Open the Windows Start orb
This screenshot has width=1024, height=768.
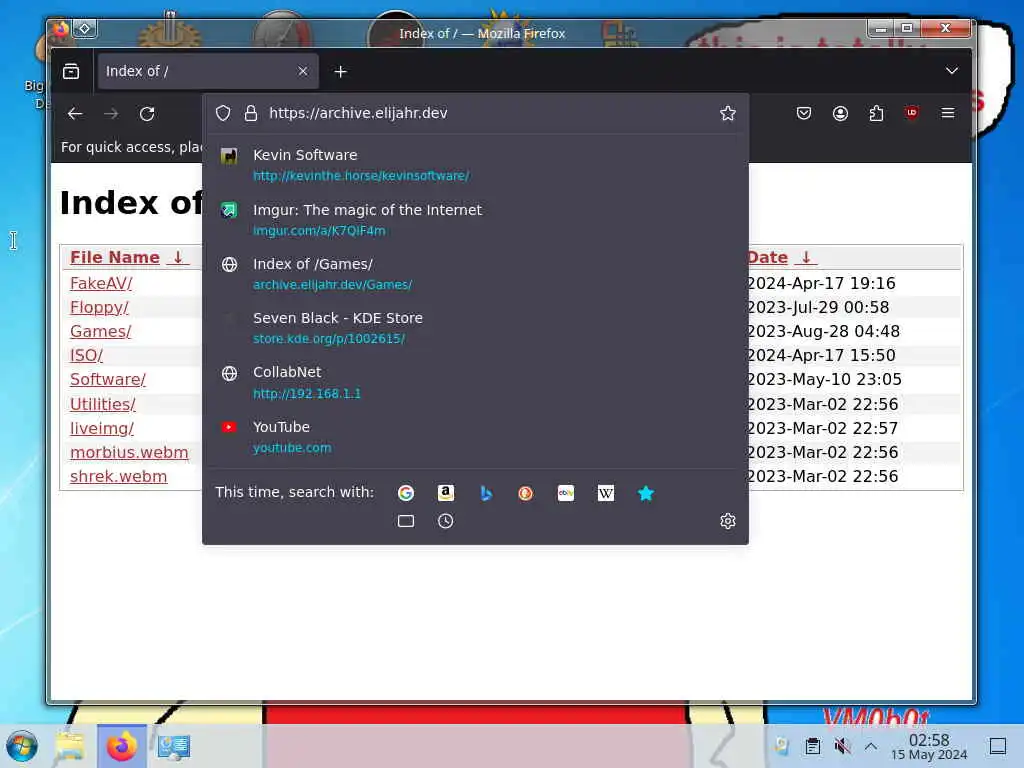22,746
